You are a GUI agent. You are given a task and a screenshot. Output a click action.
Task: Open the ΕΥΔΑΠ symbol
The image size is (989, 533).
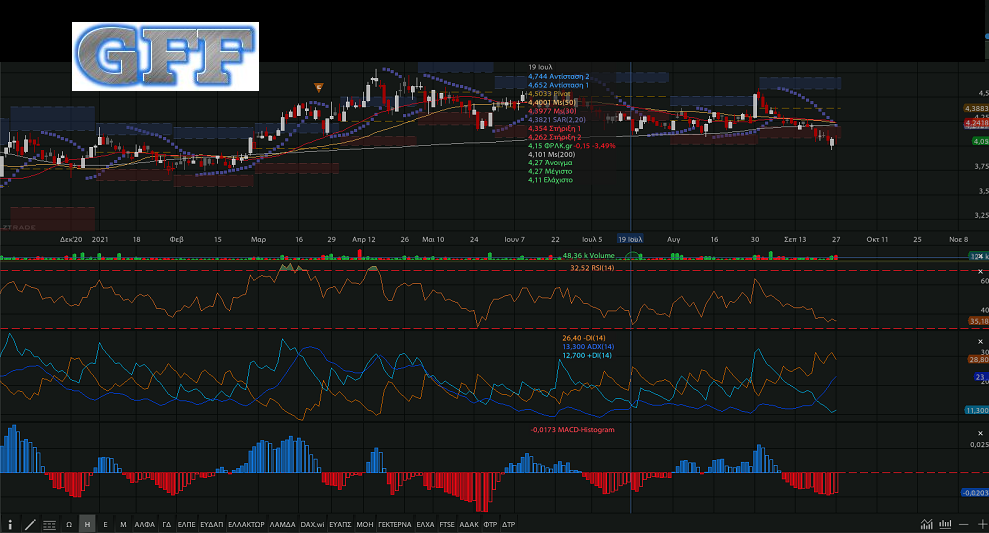coord(211,524)
